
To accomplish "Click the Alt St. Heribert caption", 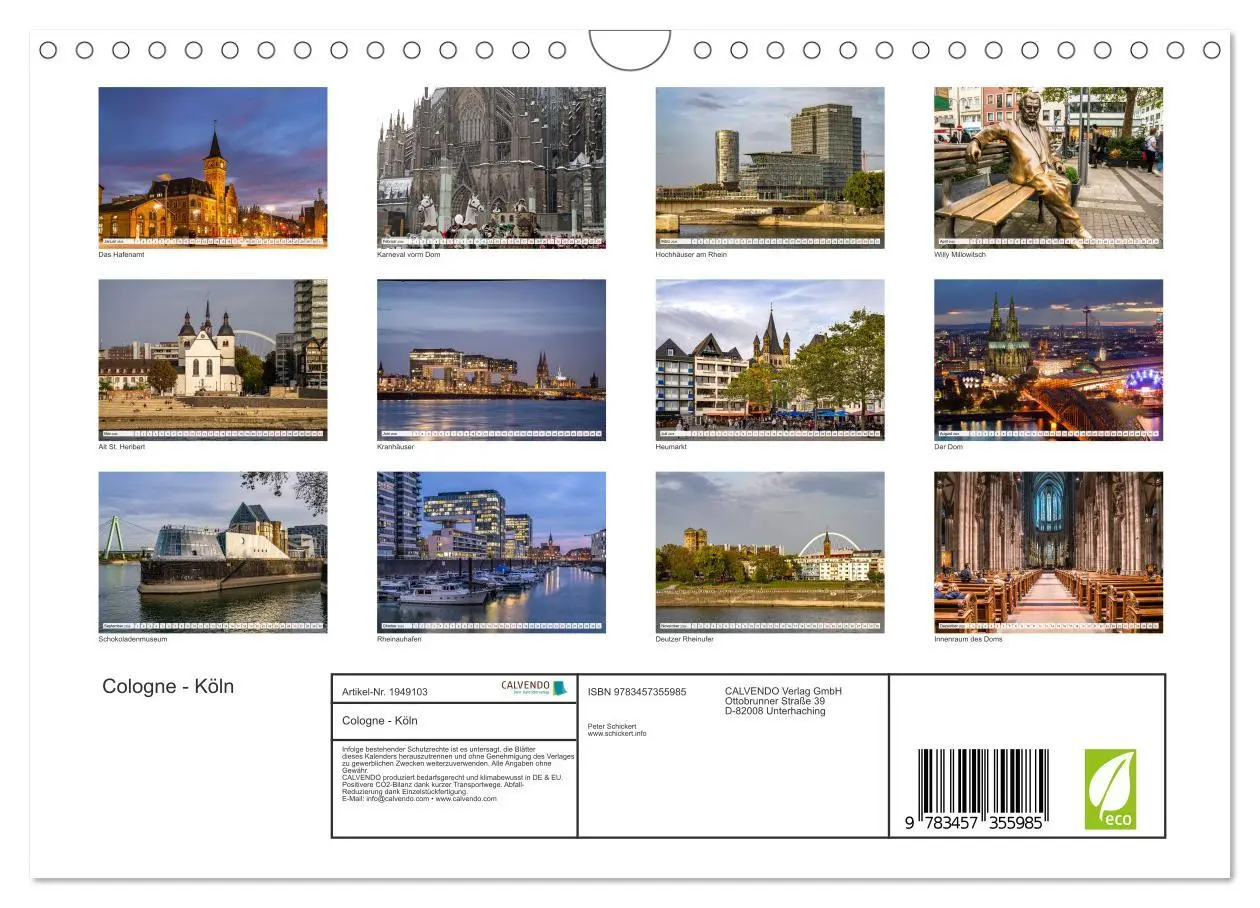I will (x=122, y=447).
